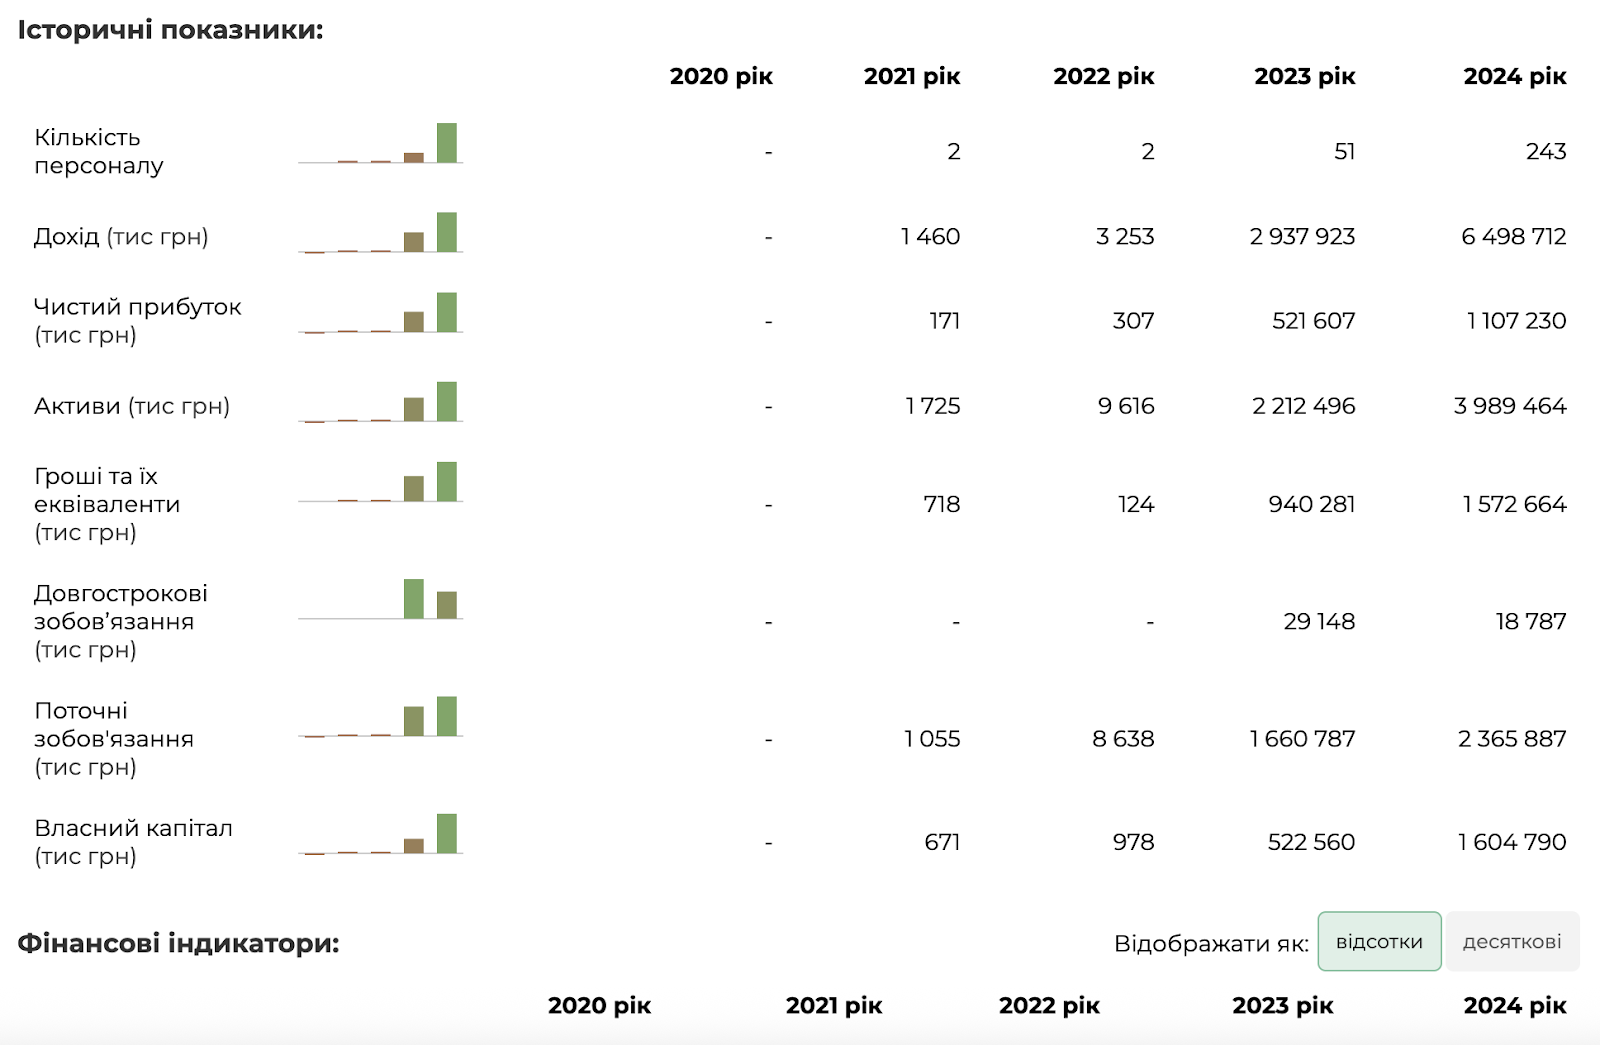Select the 2024 staff count 243
Image resolution: width=1600 pixels, height=1045 pixels.
(x=1546, y=151)
